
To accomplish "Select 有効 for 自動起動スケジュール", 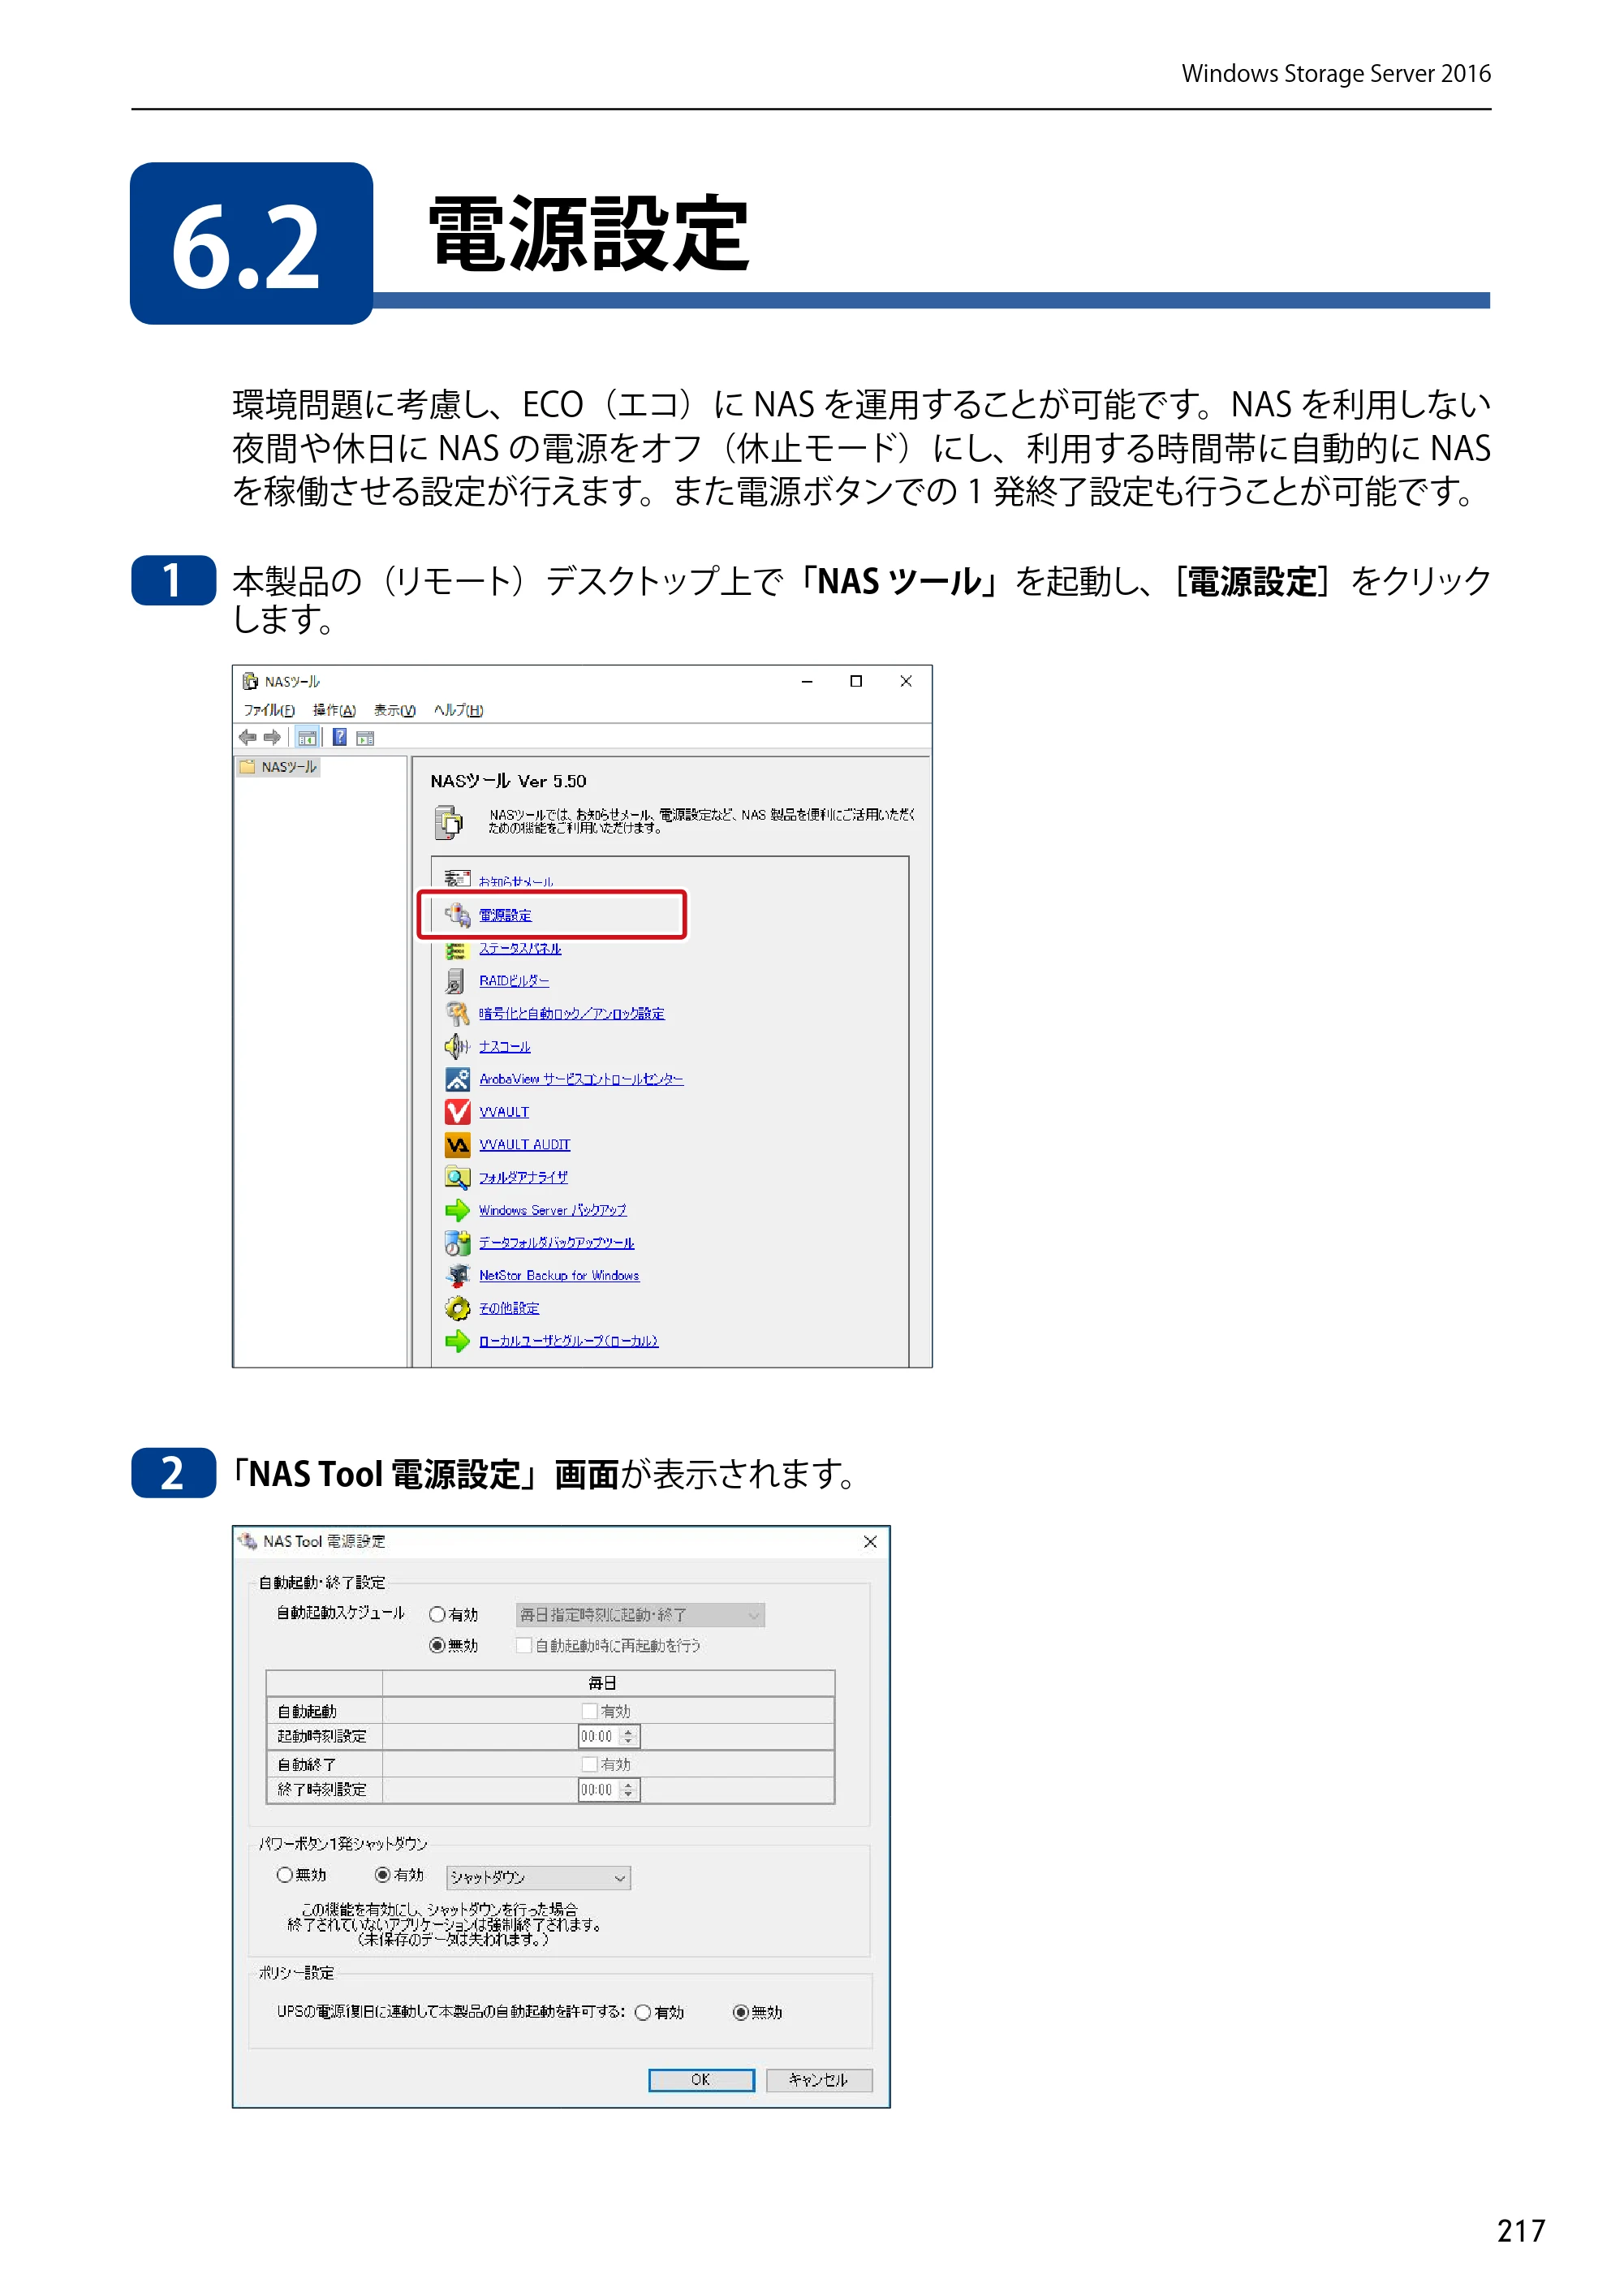I will [437, 1614].
